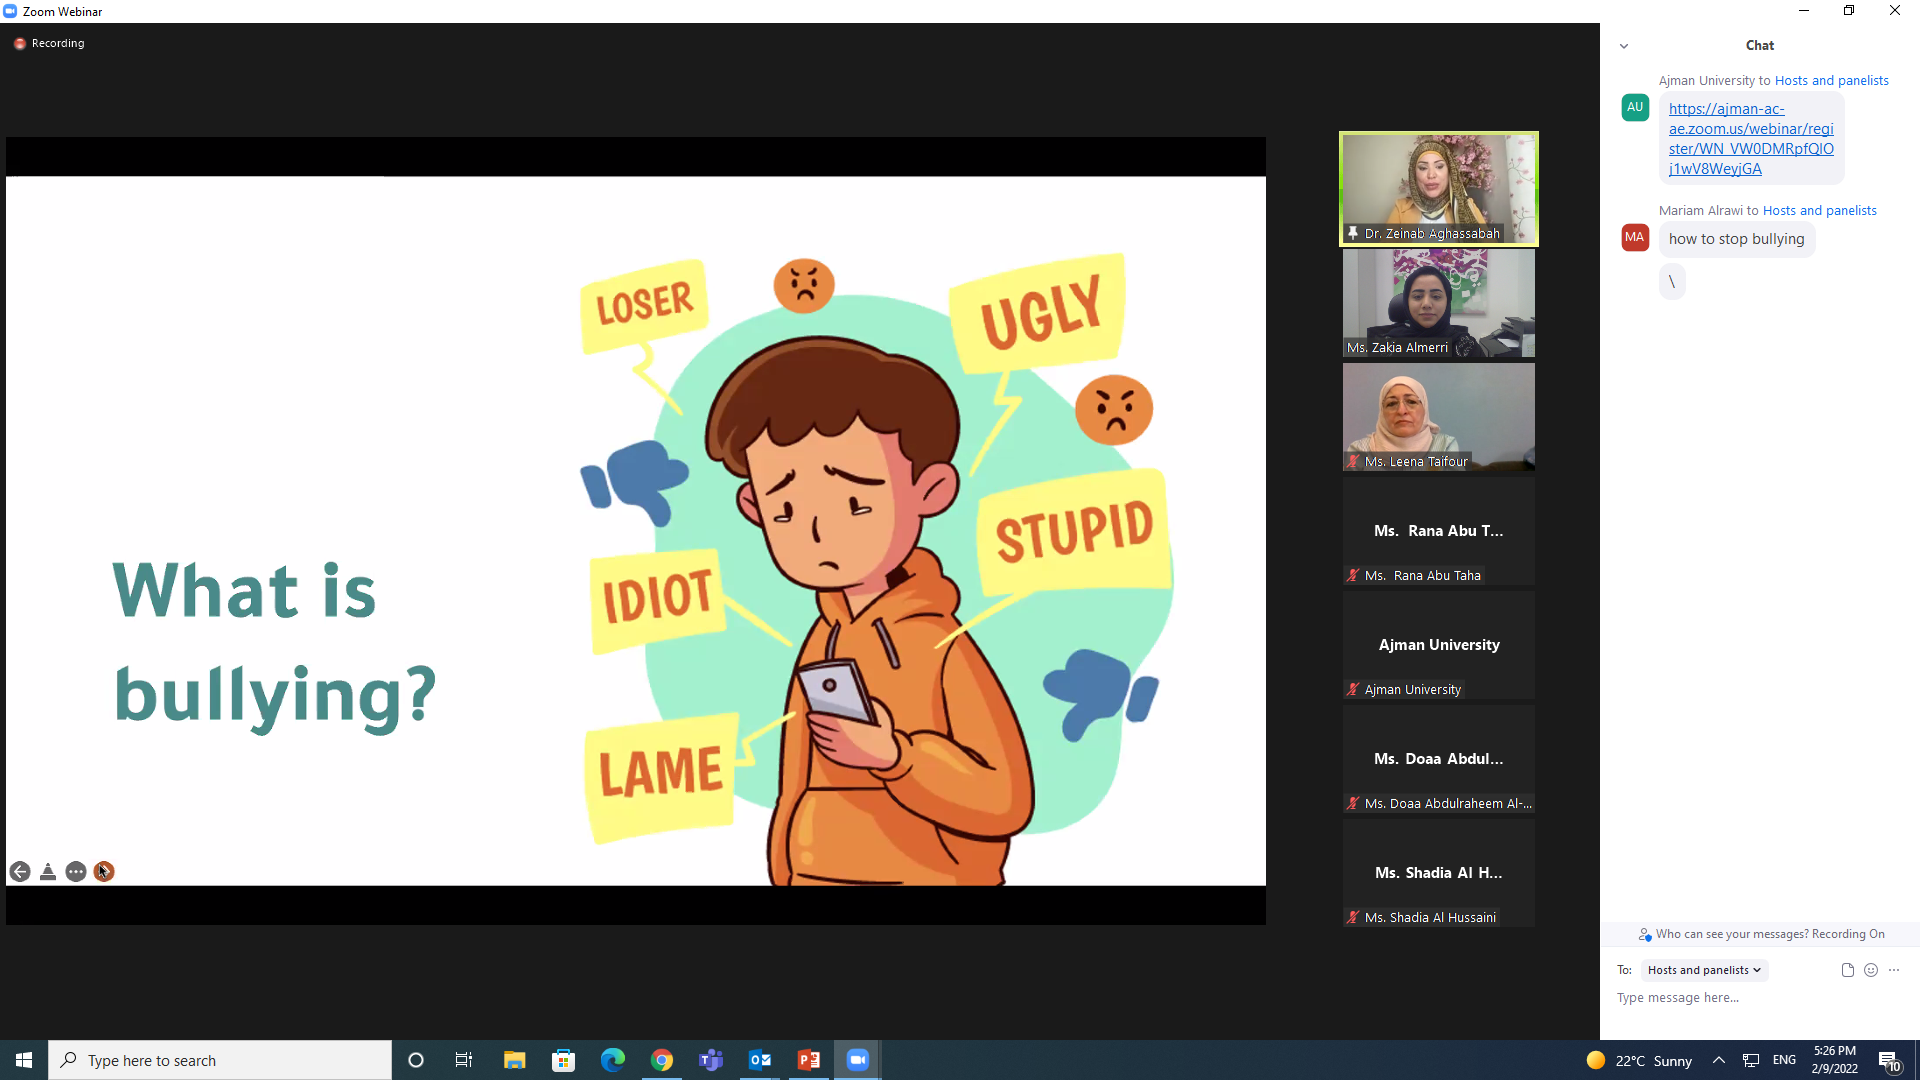Open Microsoft Teams from the taskbar
The width and height of the screenshot is (1920, 1080).
click(x=711, y=1060)
